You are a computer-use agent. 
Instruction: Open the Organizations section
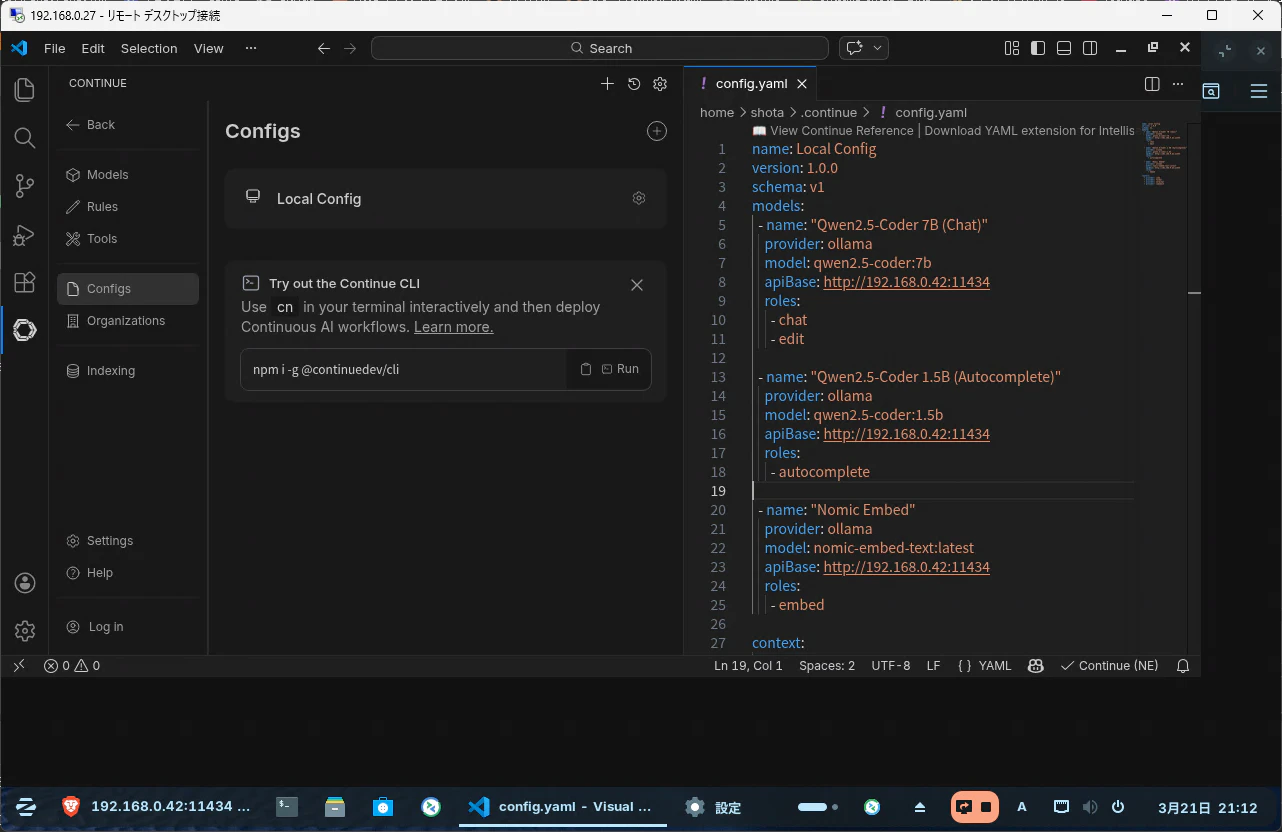[128, 321]
